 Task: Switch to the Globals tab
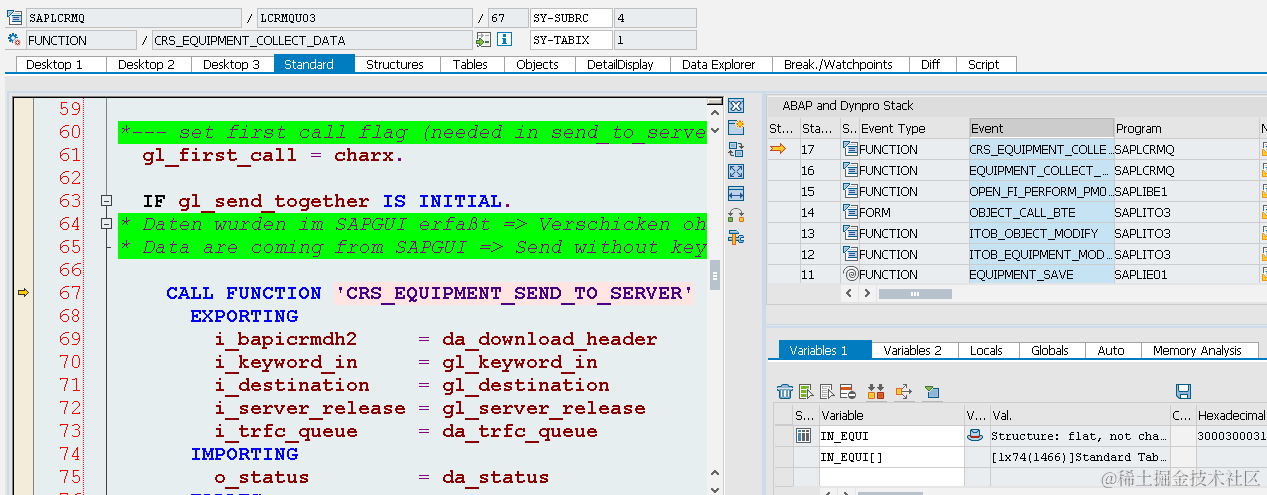pyautogui.click(x=1050, y=350)
